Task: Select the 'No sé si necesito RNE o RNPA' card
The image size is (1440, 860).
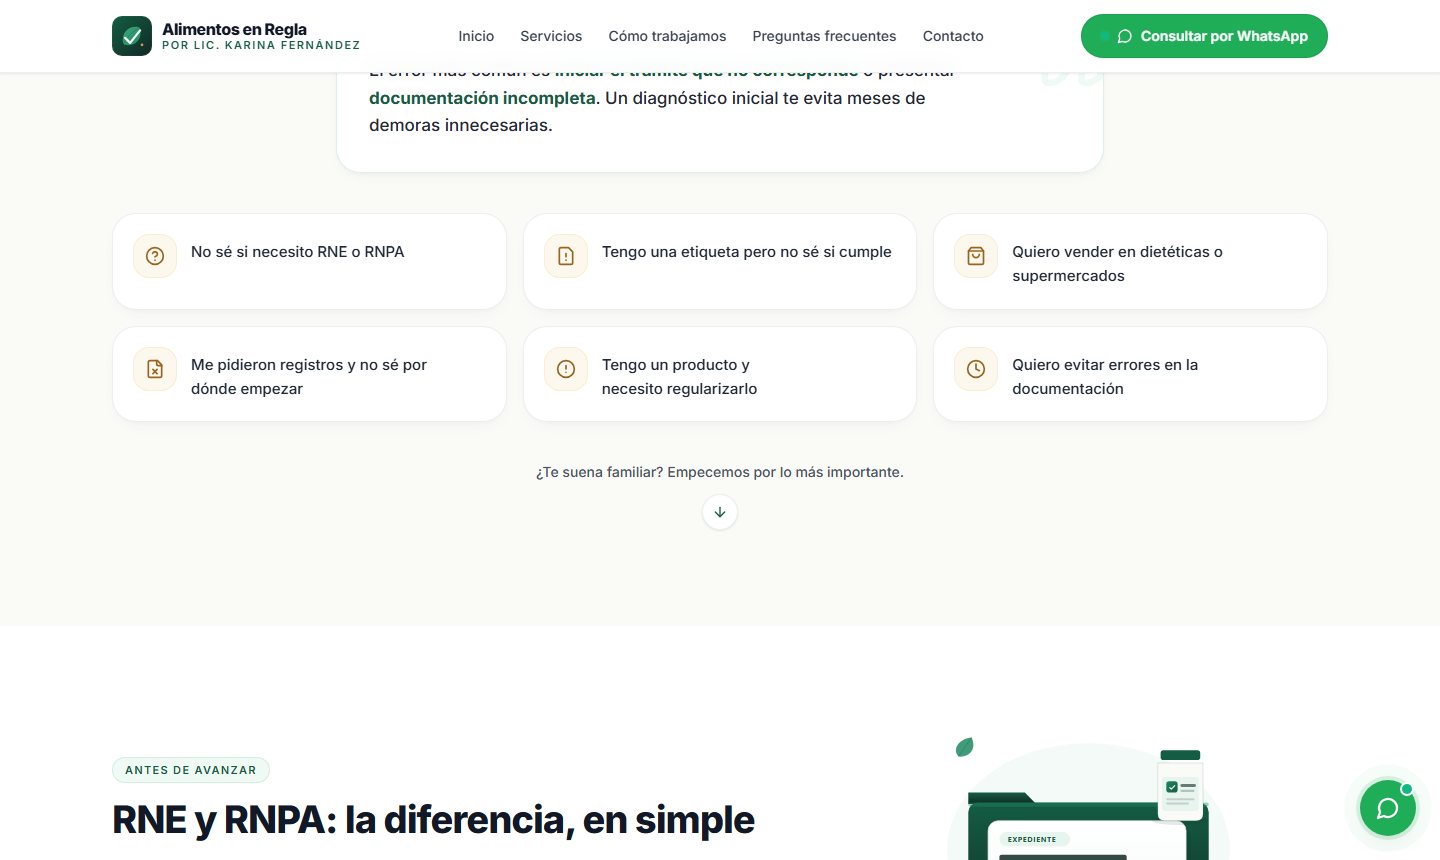Action: [x=309, y=261]
